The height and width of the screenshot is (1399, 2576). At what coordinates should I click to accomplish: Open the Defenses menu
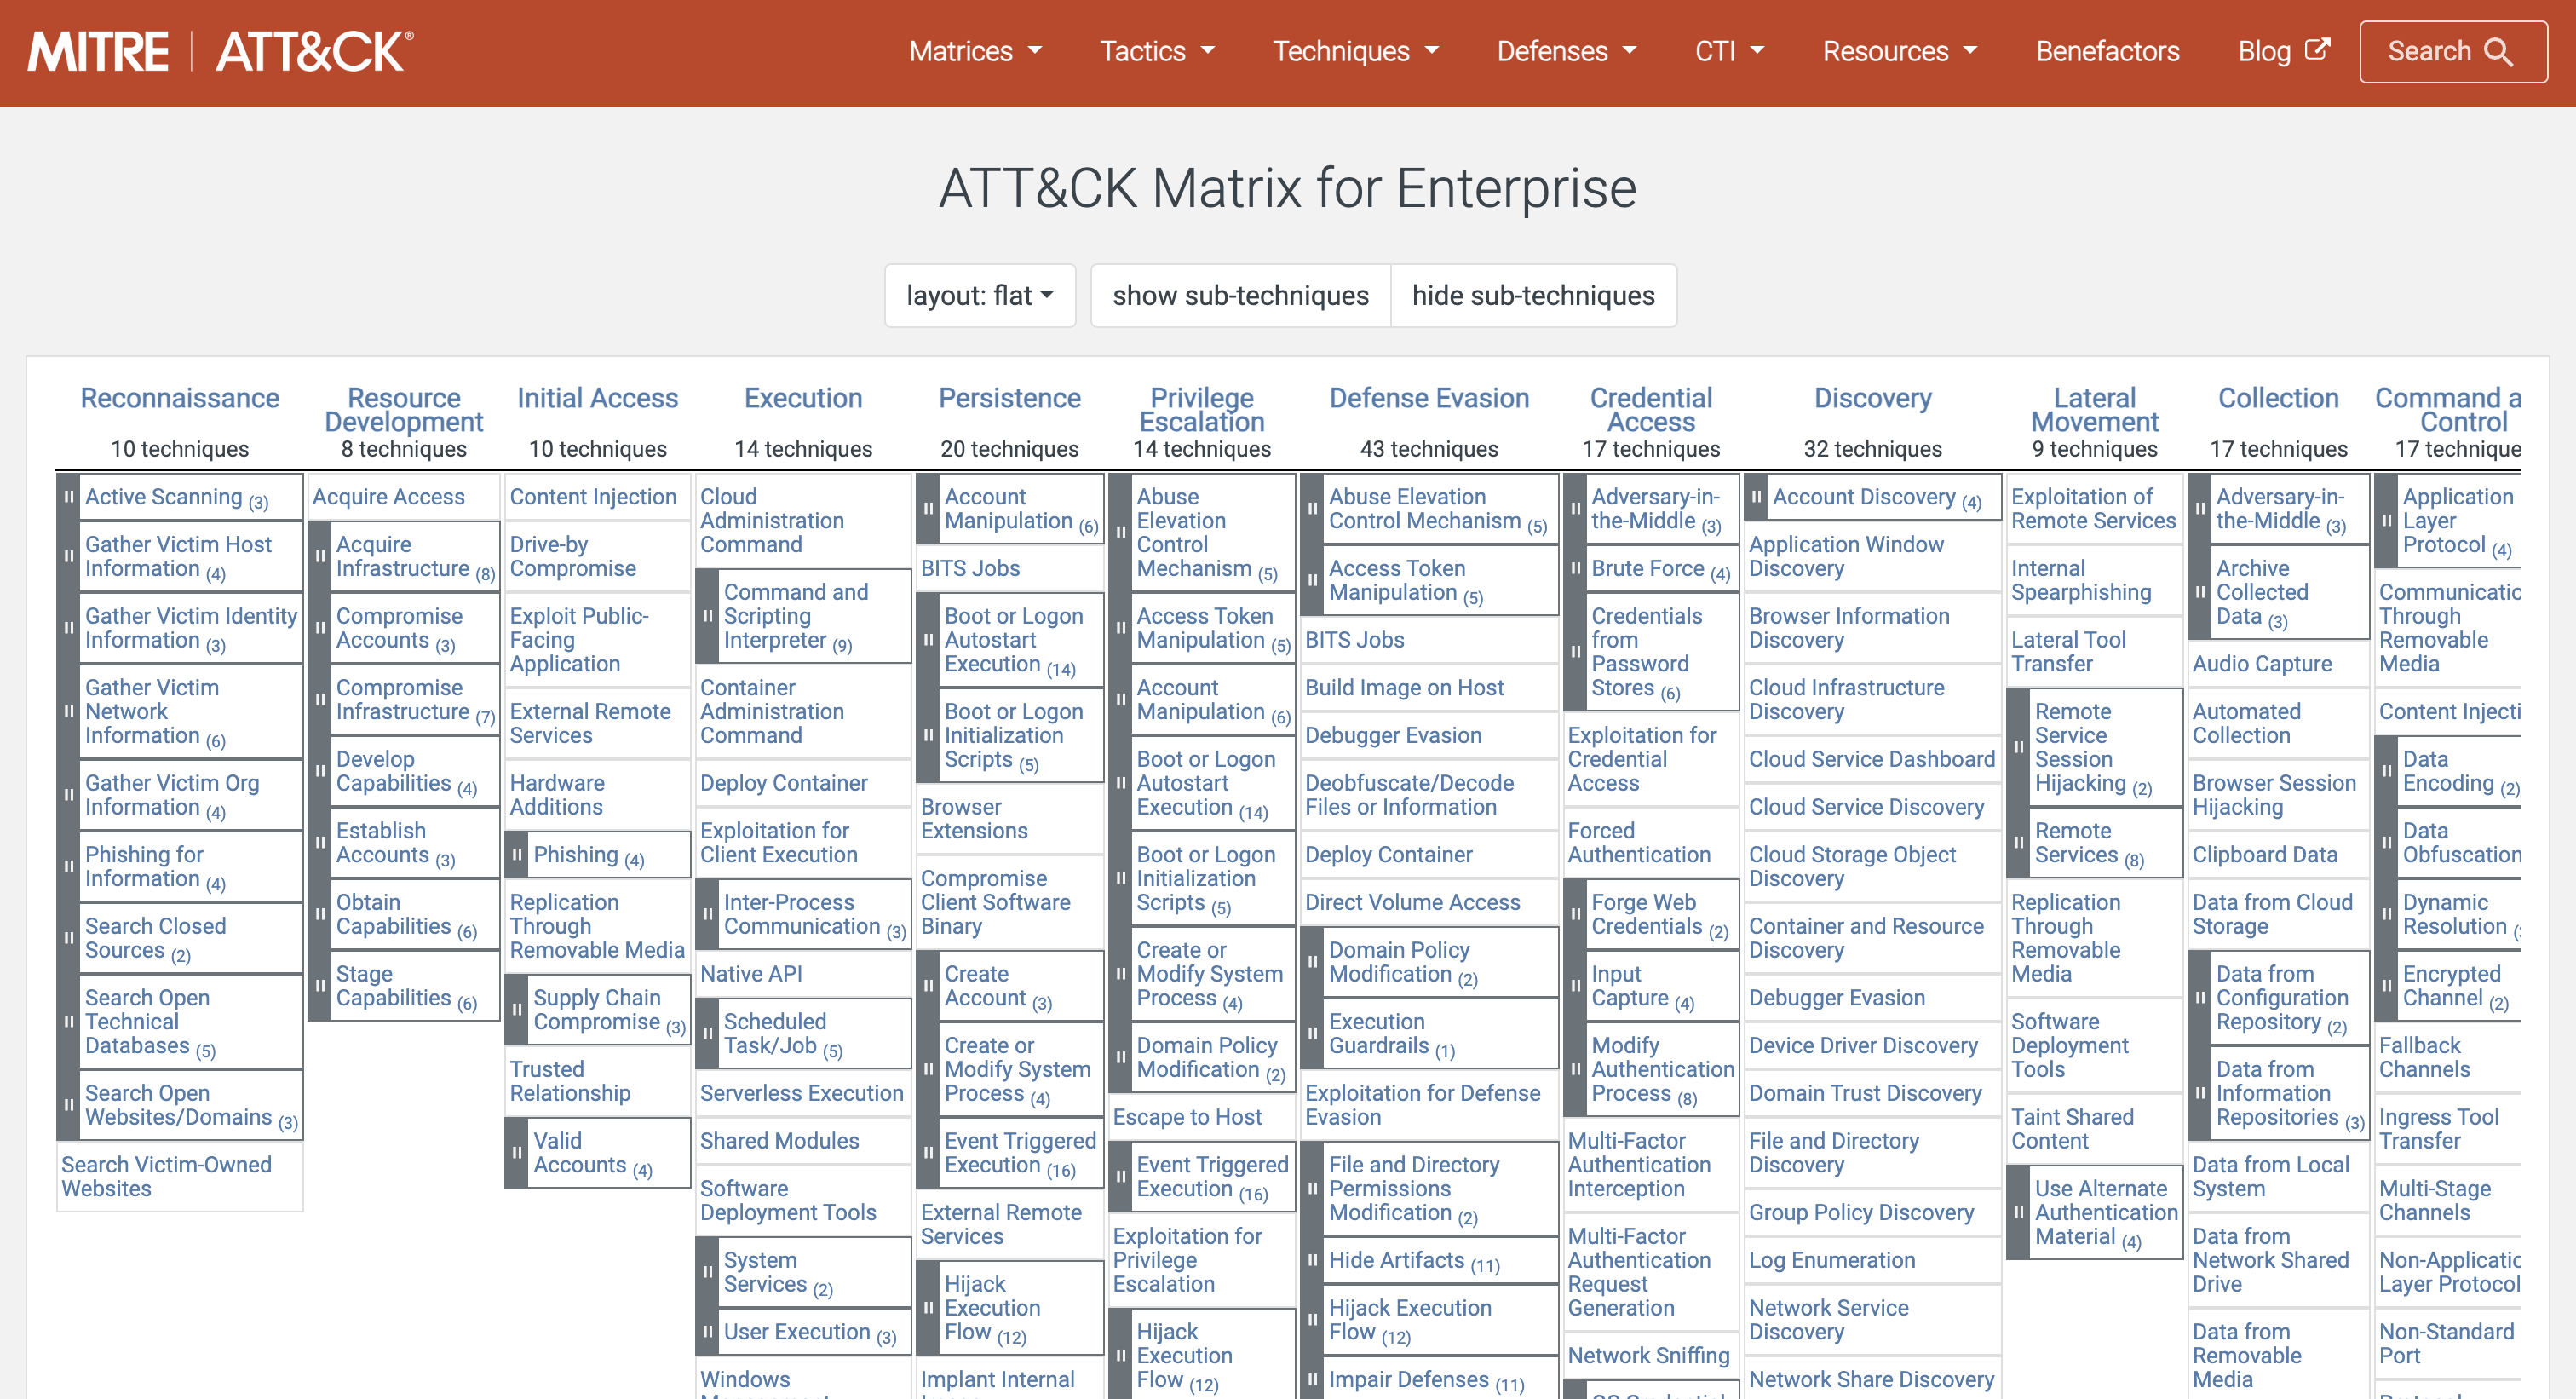coord(1566,52)
